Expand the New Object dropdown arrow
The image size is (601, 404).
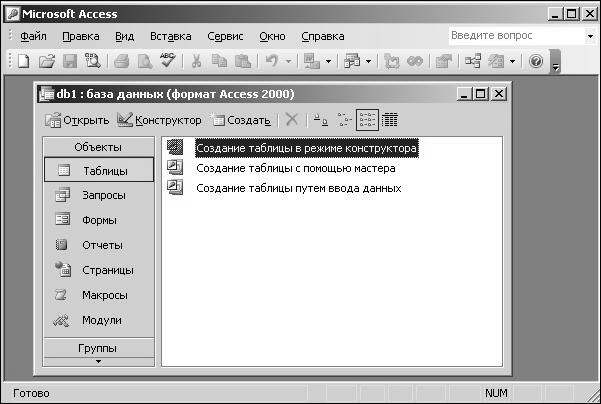pyautogui.click(x=512, y=61)
